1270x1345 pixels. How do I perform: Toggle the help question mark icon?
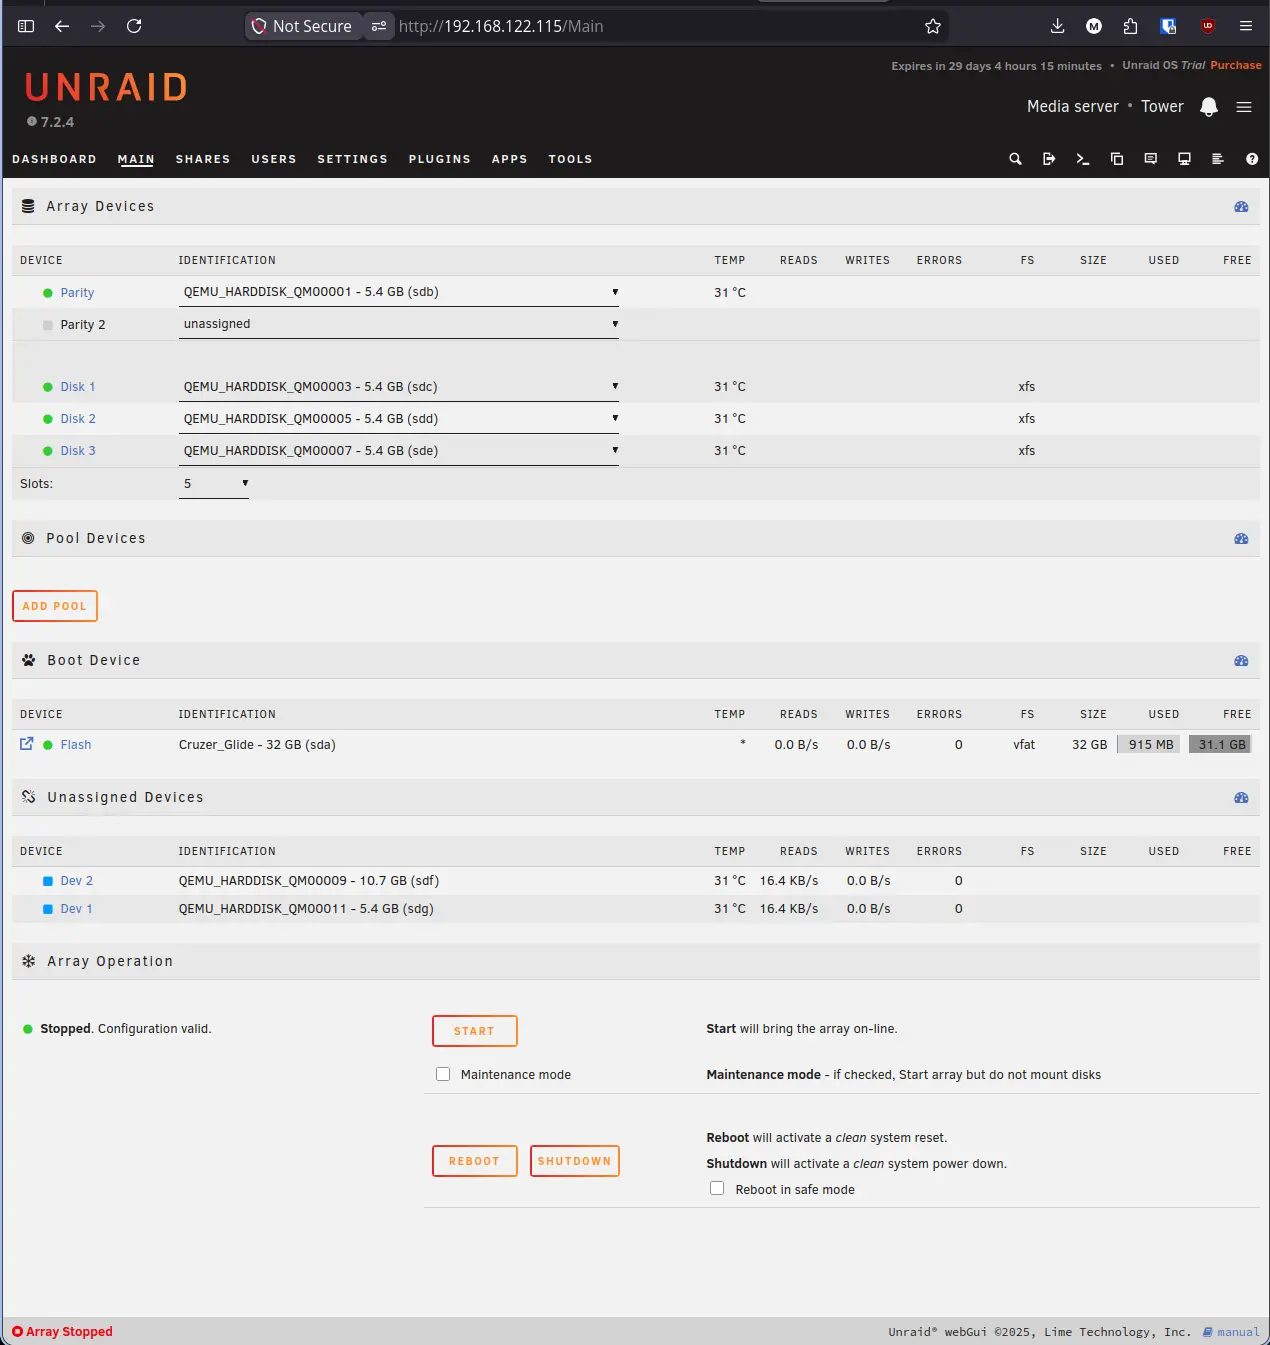click(x=1252, y=159)
